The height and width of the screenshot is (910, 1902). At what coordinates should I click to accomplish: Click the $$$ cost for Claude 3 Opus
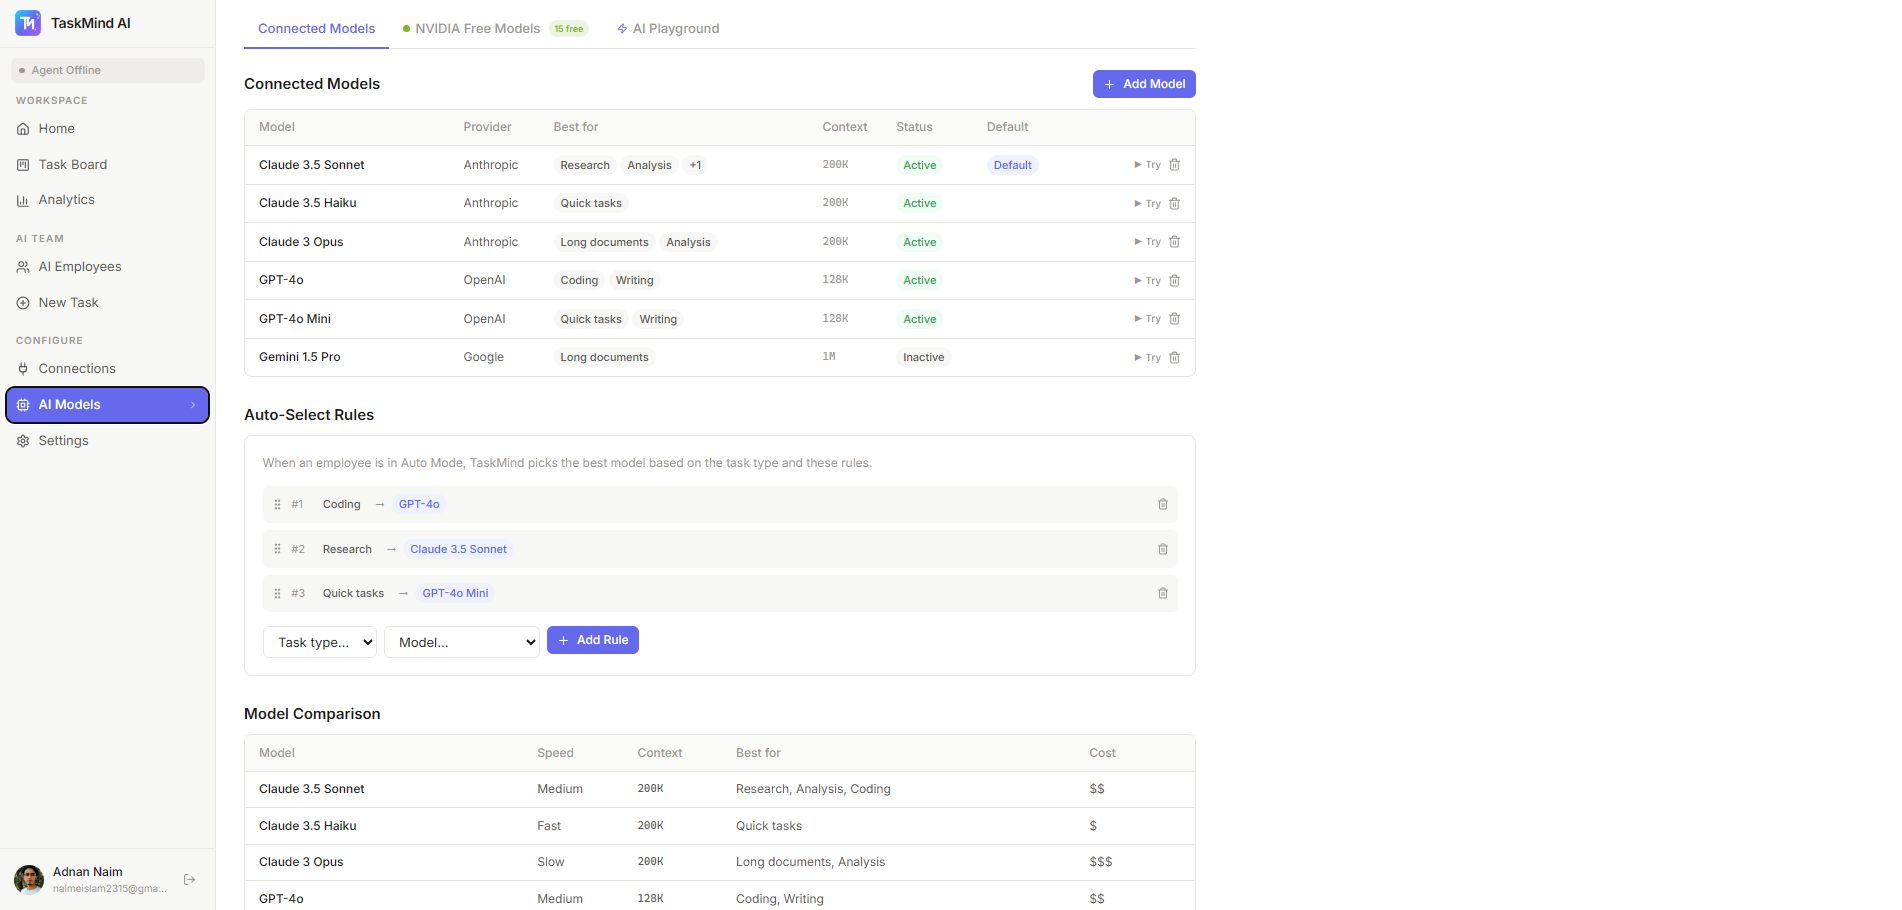pos(1101,862)
